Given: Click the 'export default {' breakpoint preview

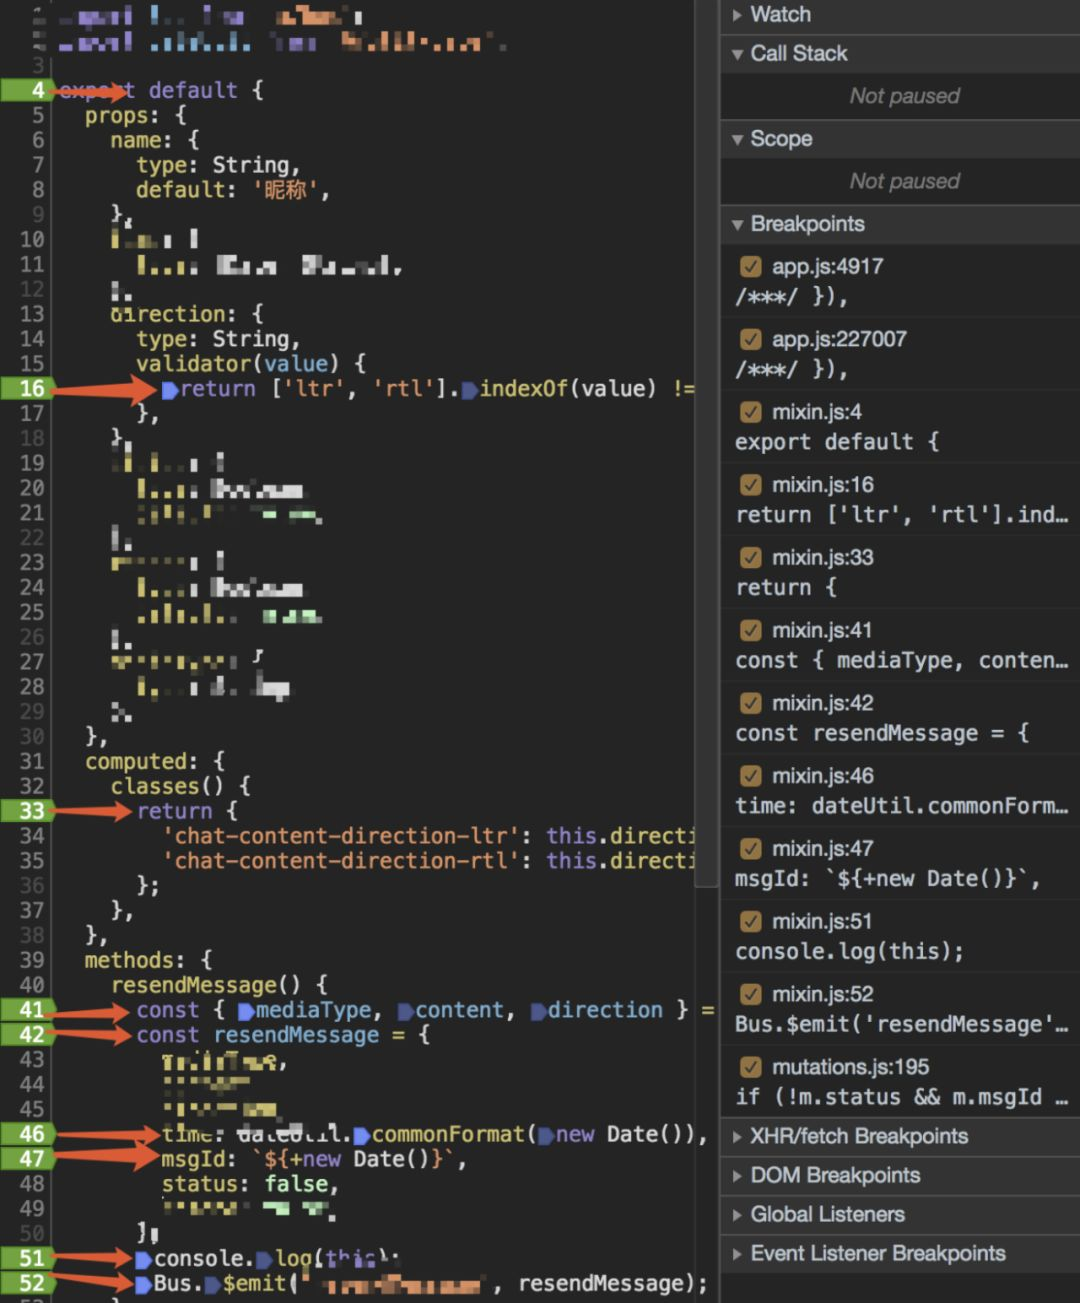Looking at the screenshot, I should point(837,442).
